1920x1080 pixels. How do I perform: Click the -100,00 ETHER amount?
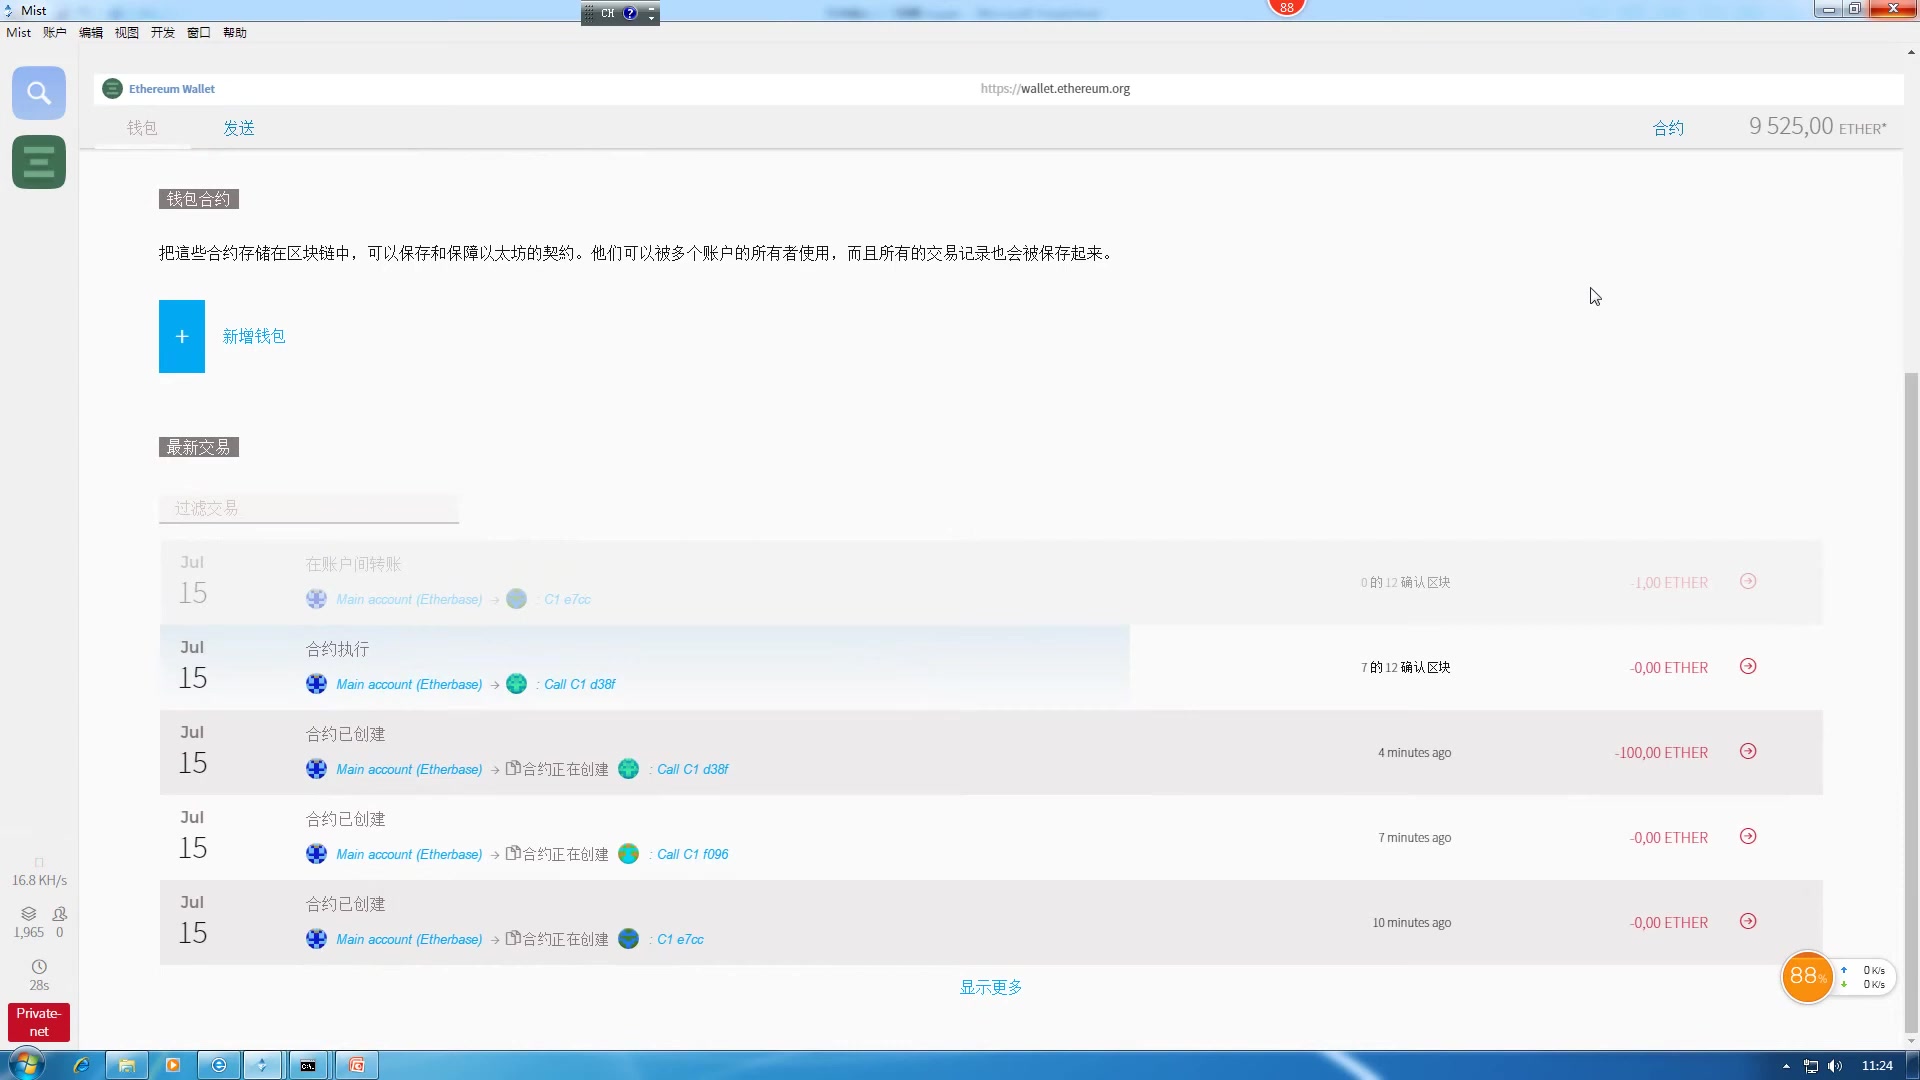[x=1661, y=752]
